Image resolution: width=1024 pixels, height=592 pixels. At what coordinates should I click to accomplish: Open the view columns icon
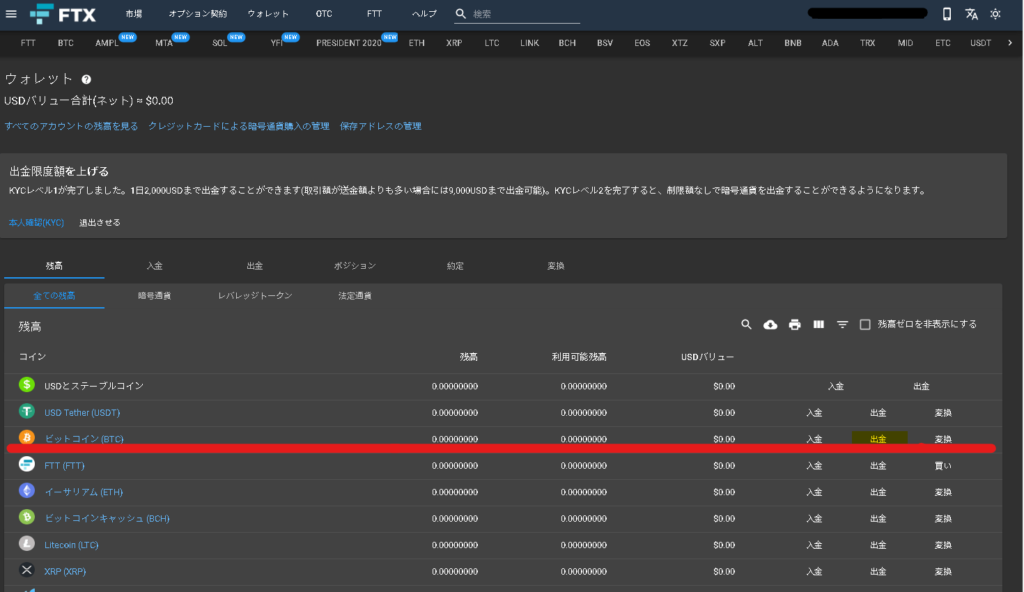point(818,325)
